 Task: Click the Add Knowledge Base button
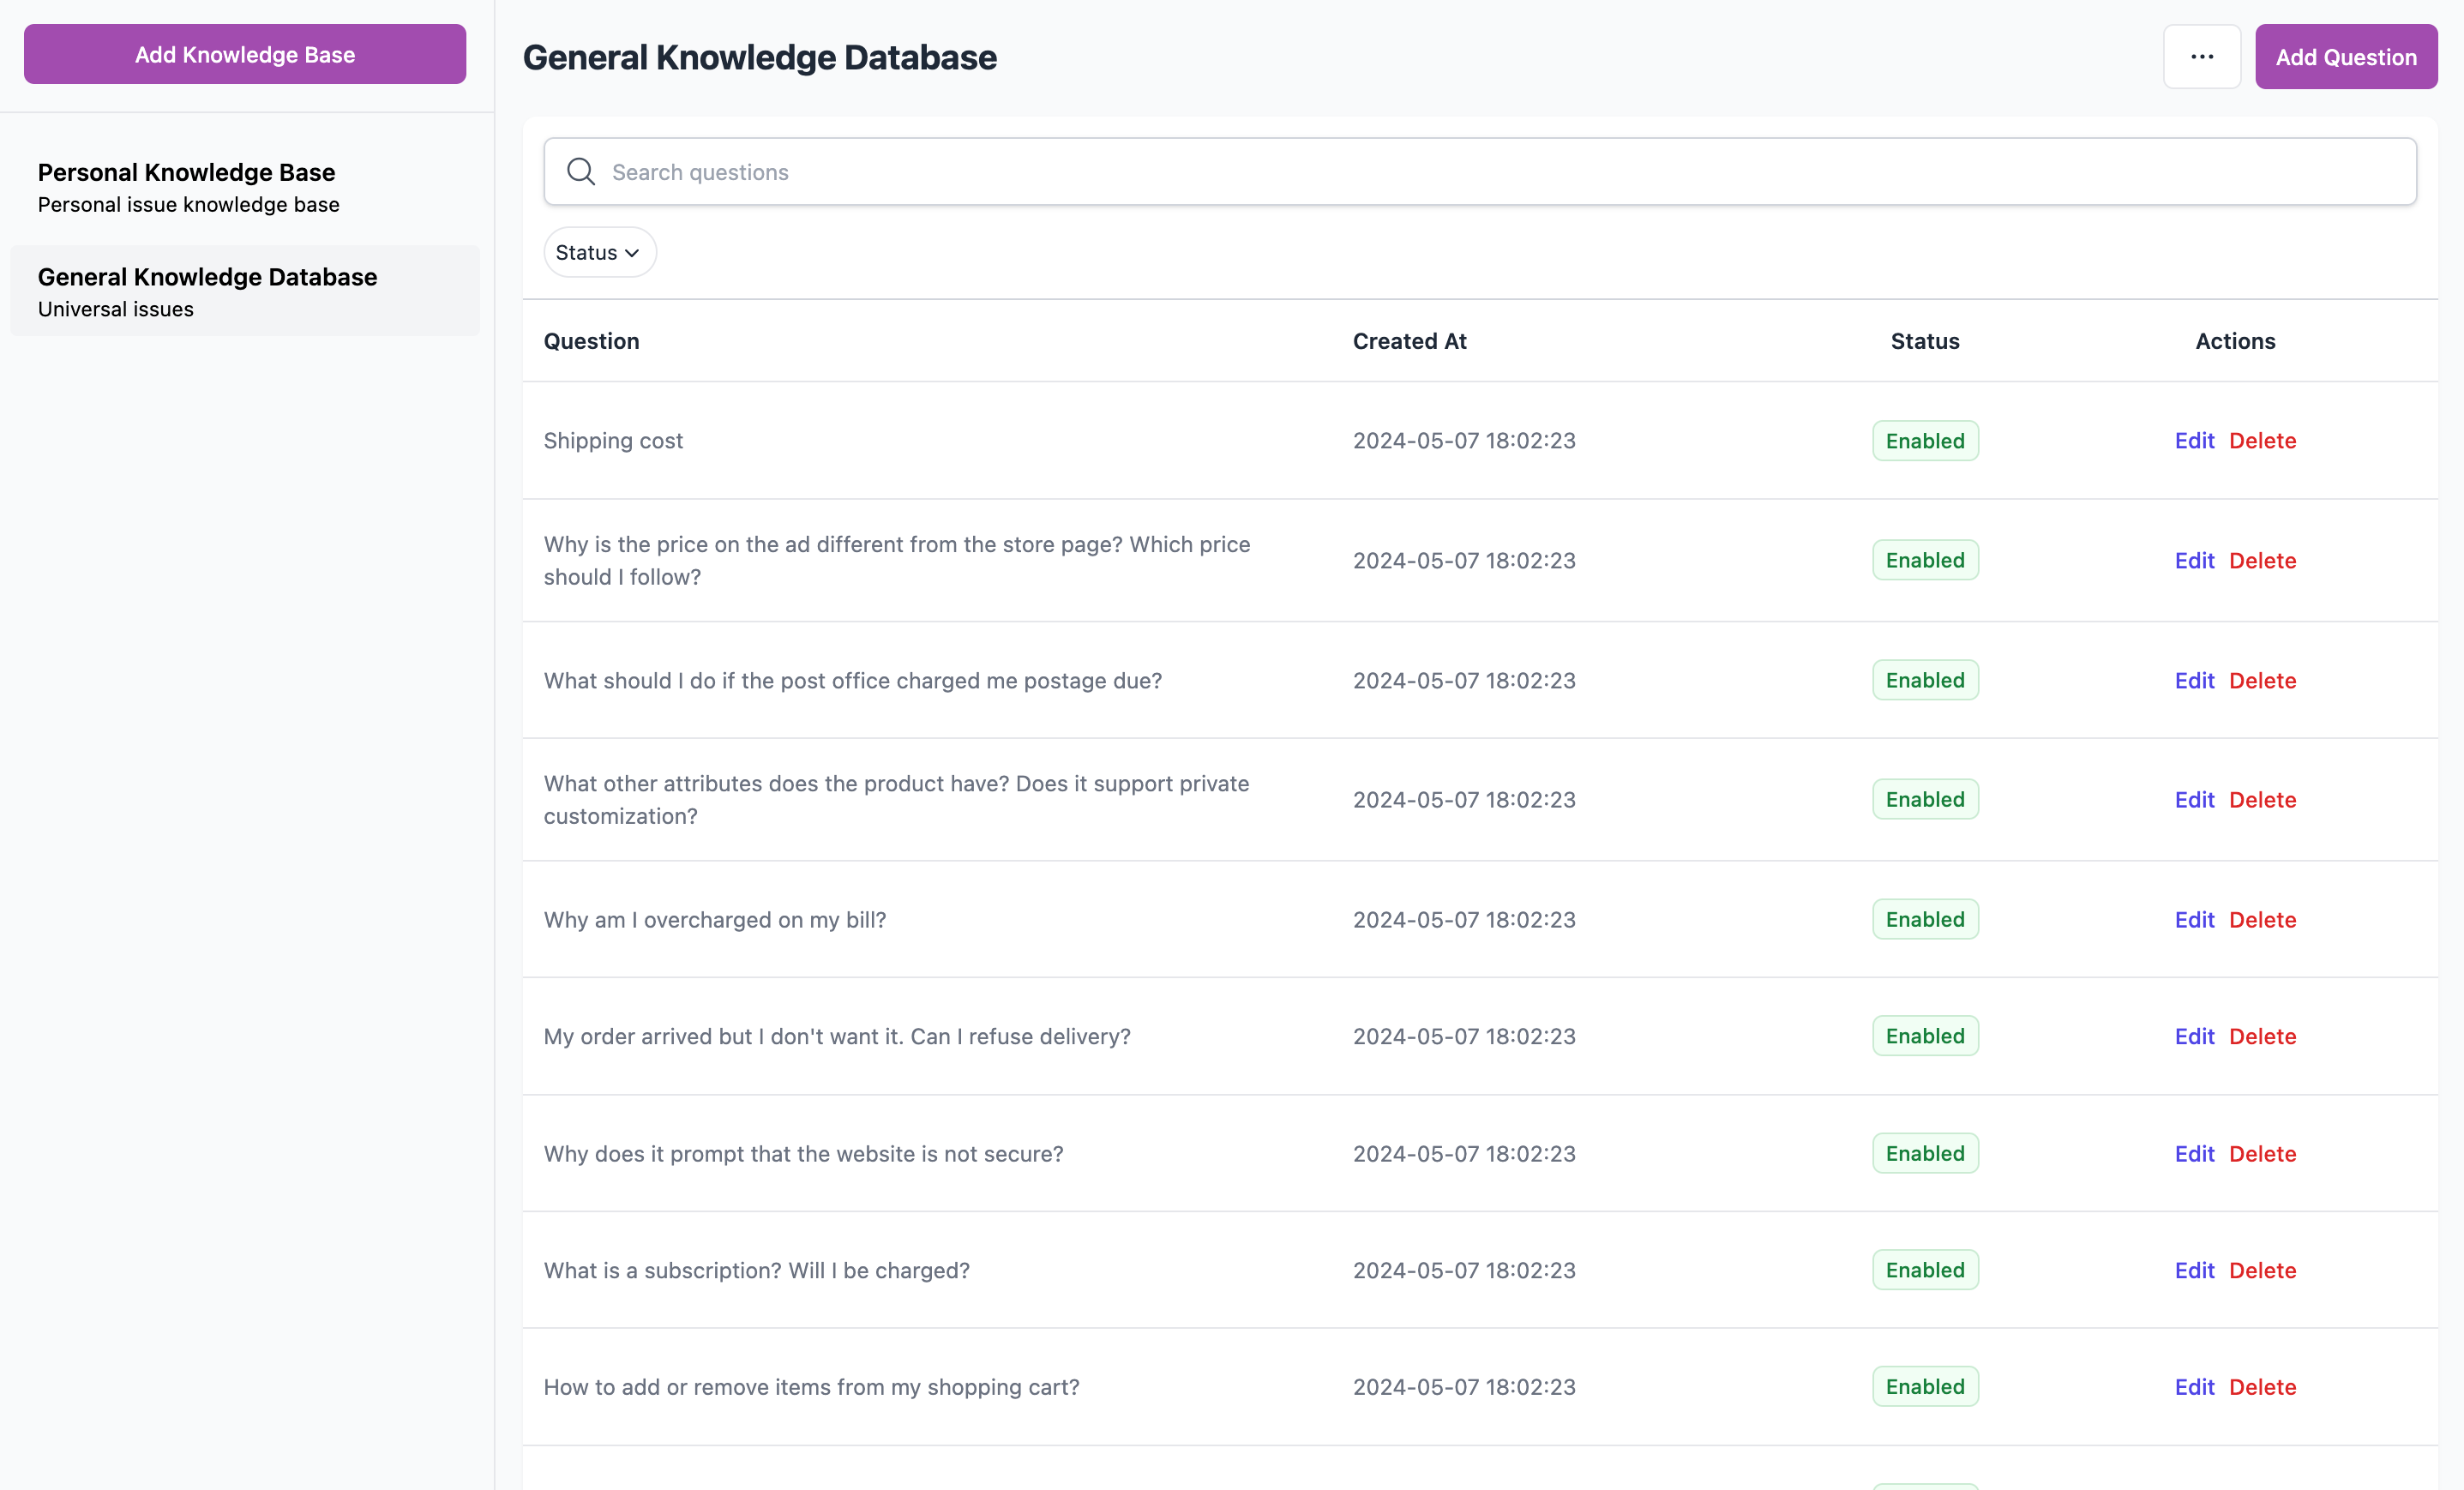pos(245,55)
